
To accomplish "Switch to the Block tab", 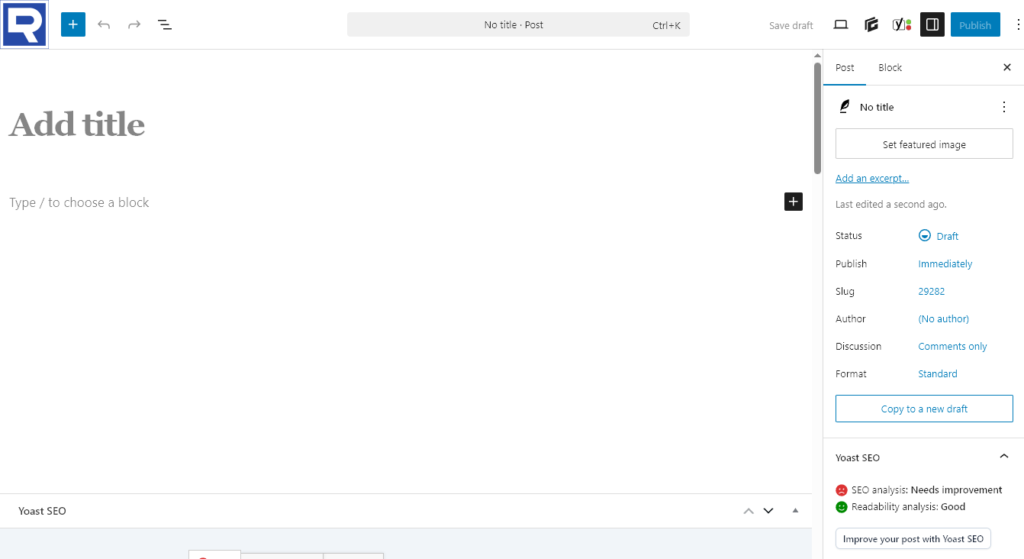I will tap(889, 68).
